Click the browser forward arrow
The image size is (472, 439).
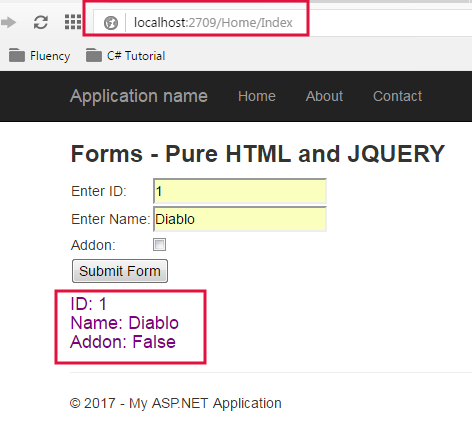pyautogui.click(x=8, y=23)
